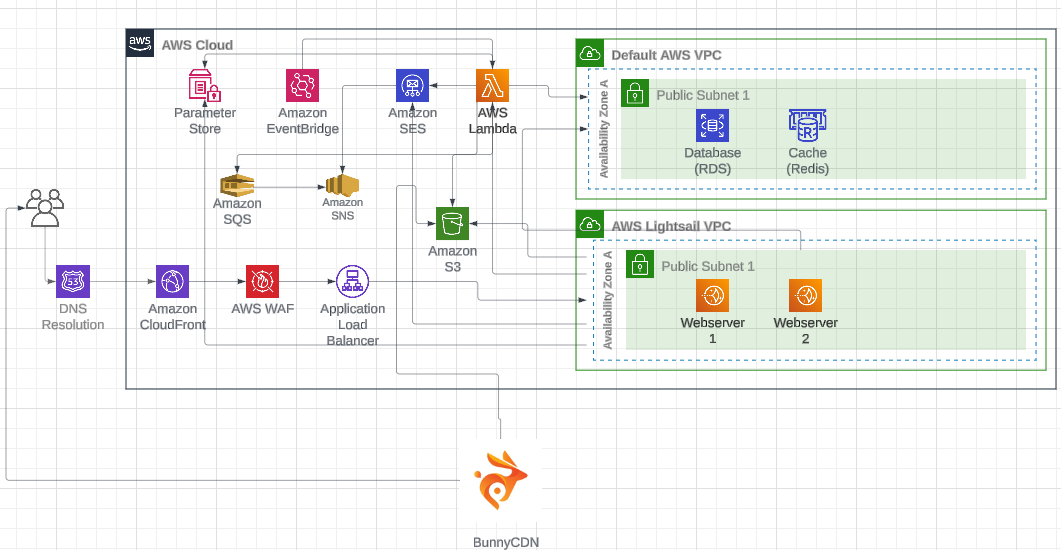
Task: Click the AWS Lambda icon
Action: click(491, 87)
